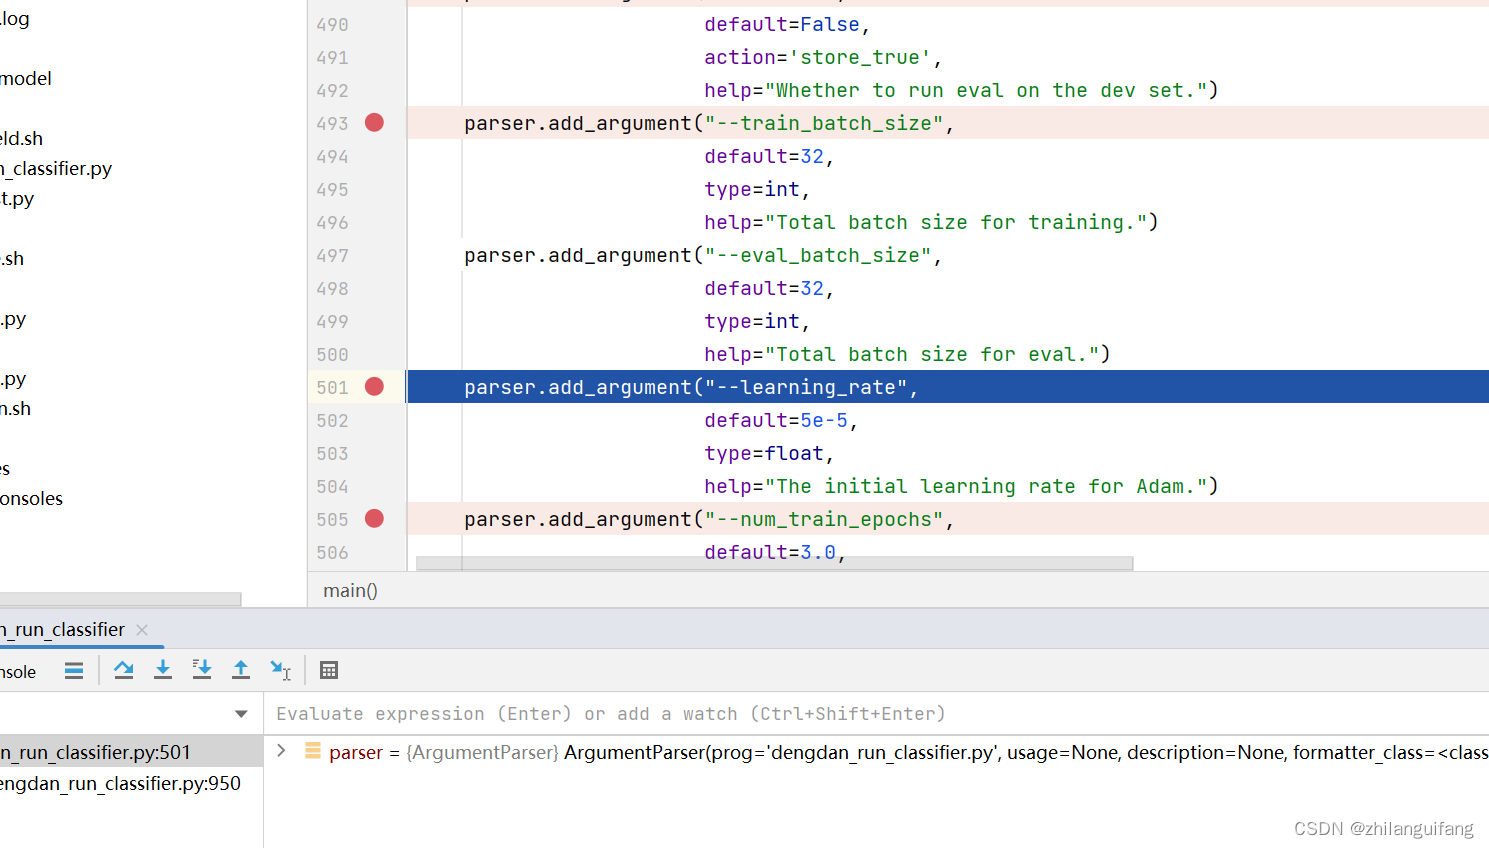Click the parser variable value text
Screen dimensions: 1489x848
click(1026, 752)
